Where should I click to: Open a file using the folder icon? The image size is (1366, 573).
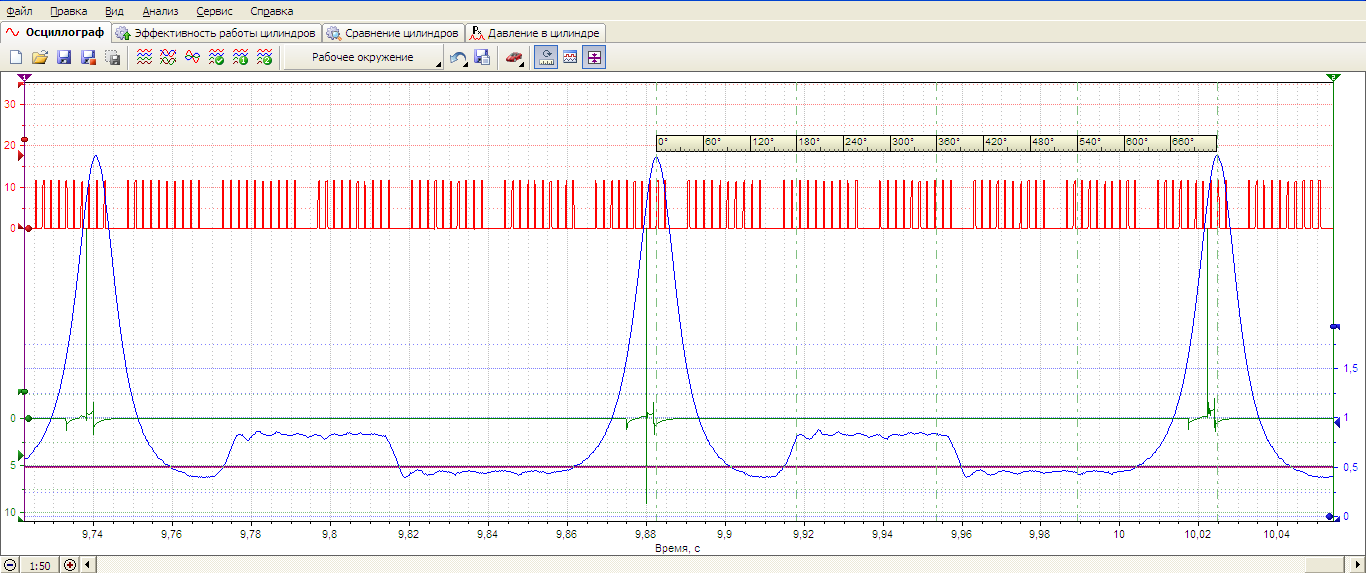pyautogui.click(x=40, y=58)
